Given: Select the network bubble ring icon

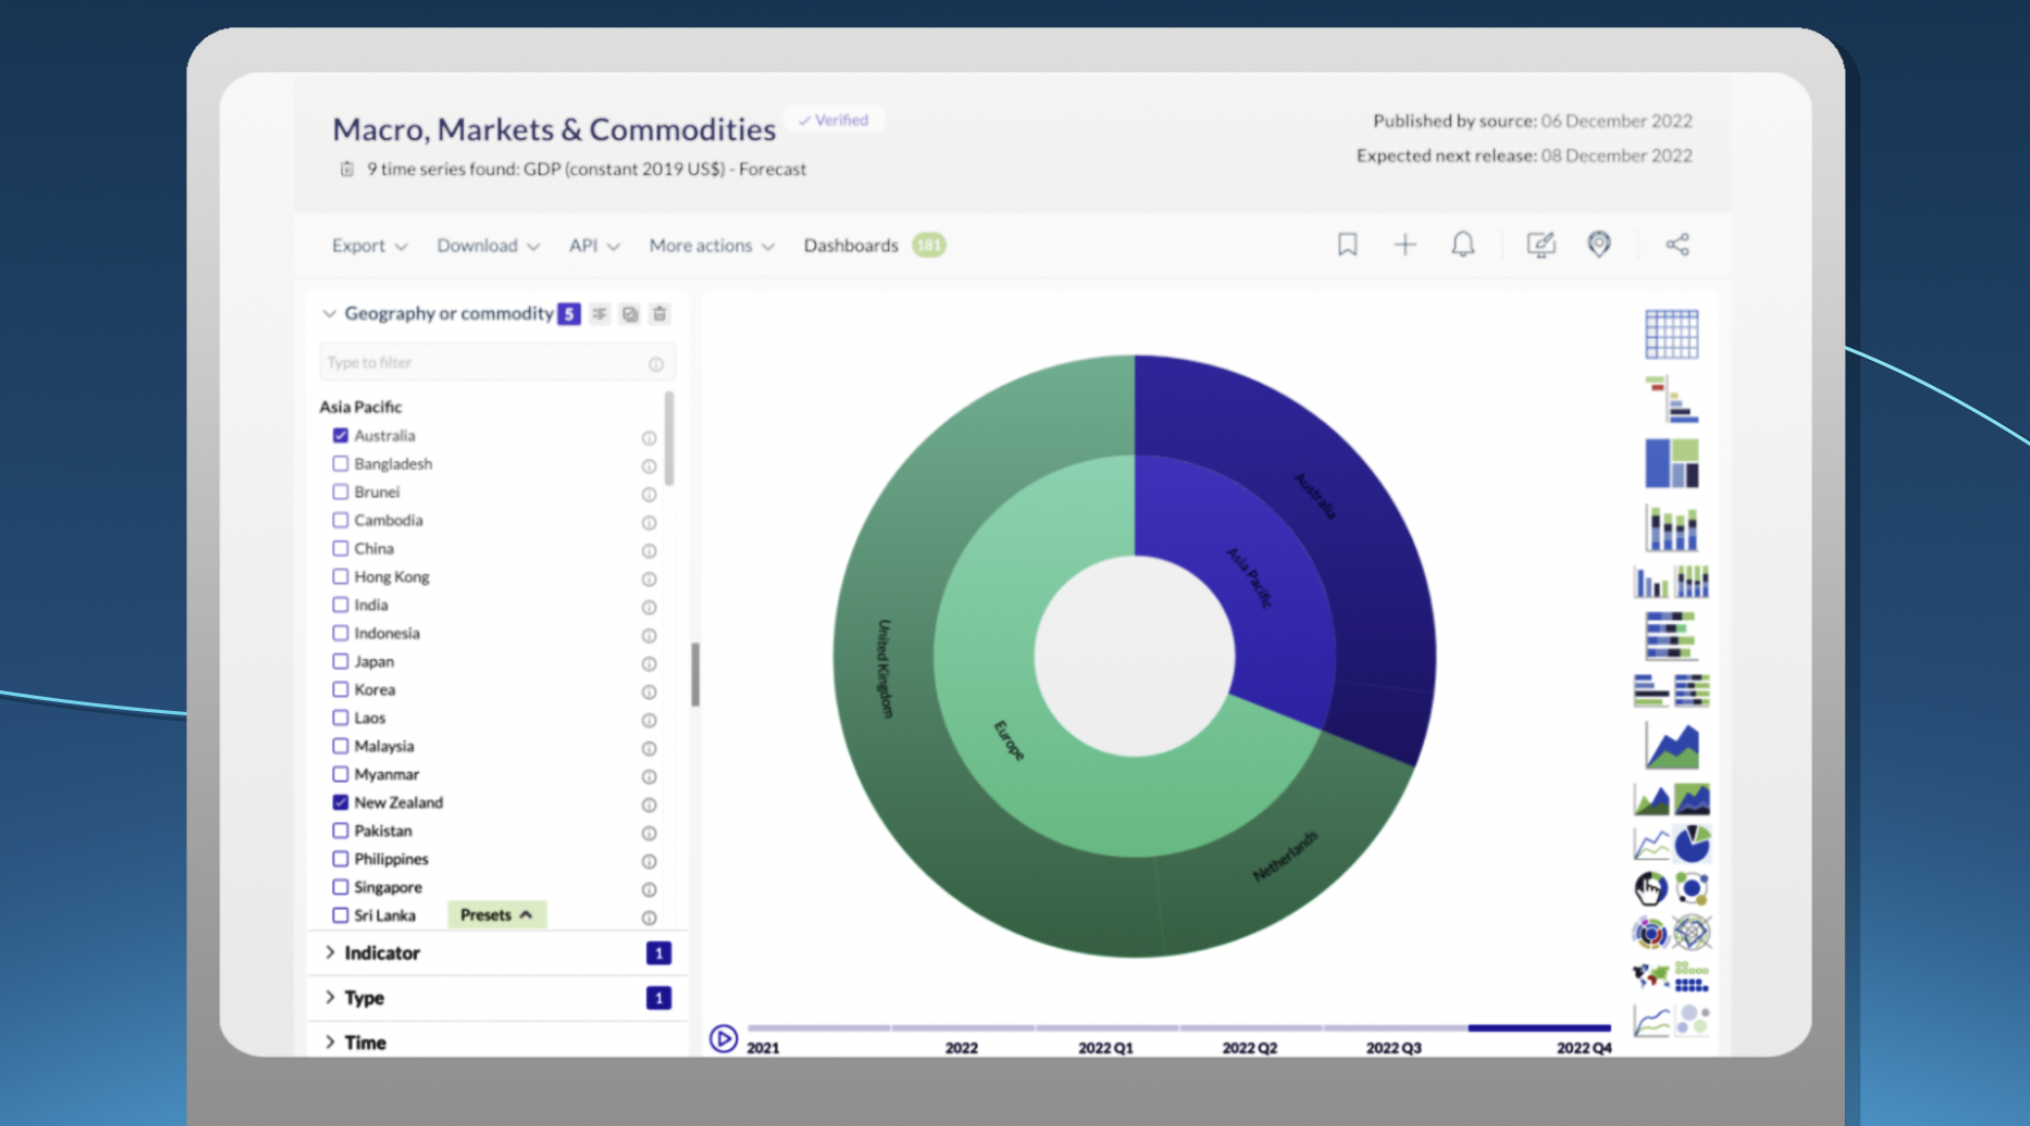Looking at the screenshot, I should pos(1692,888).
